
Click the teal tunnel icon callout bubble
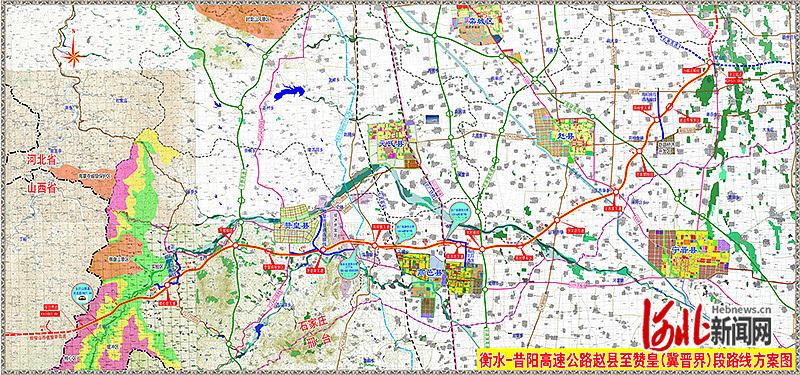coord(82,293)
